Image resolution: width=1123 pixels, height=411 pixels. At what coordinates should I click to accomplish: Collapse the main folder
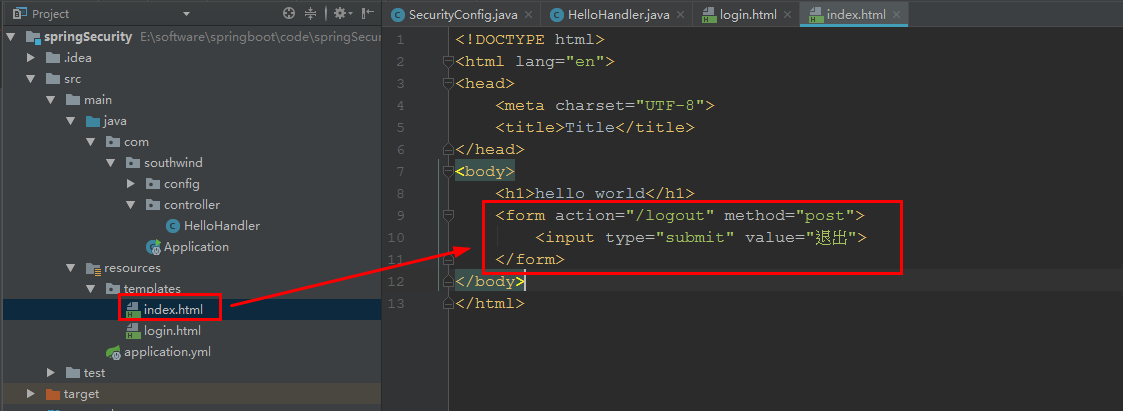(x=51, y=100)
